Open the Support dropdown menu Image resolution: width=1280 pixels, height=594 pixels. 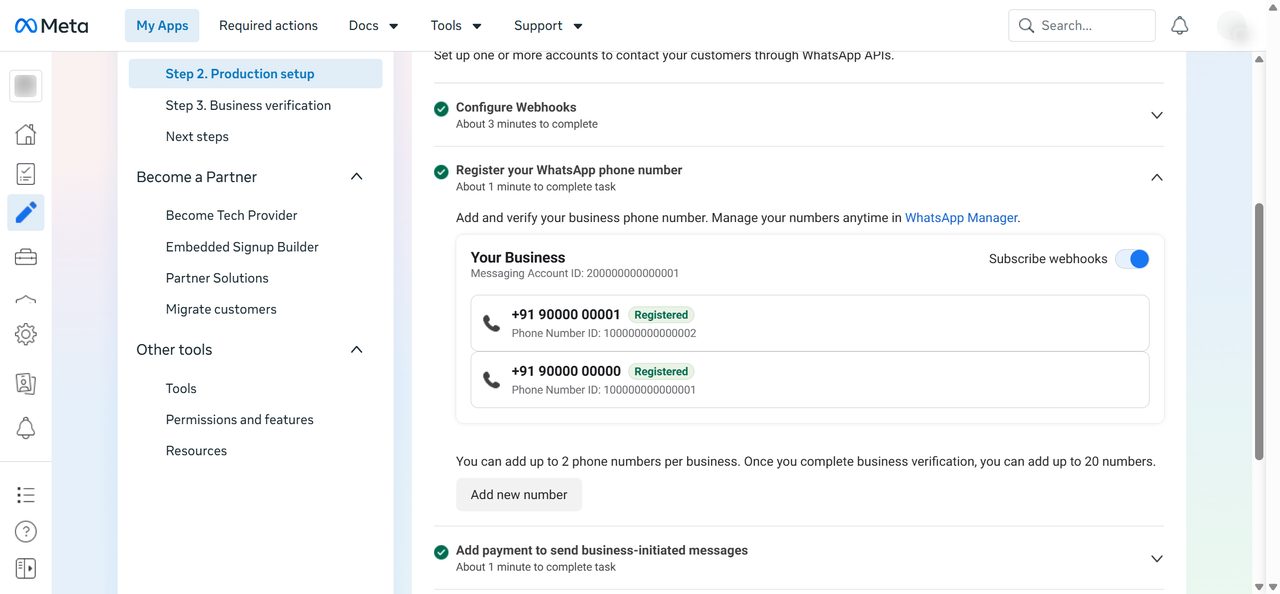click(x=548, y=26)
